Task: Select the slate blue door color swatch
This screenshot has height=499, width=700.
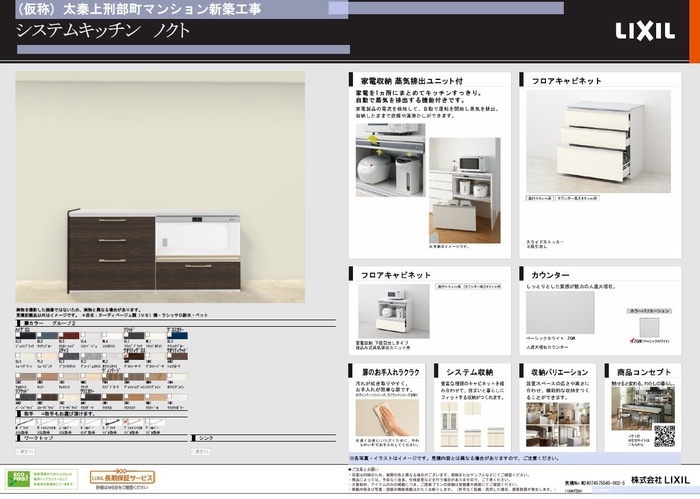Action: tap(47, 336)
